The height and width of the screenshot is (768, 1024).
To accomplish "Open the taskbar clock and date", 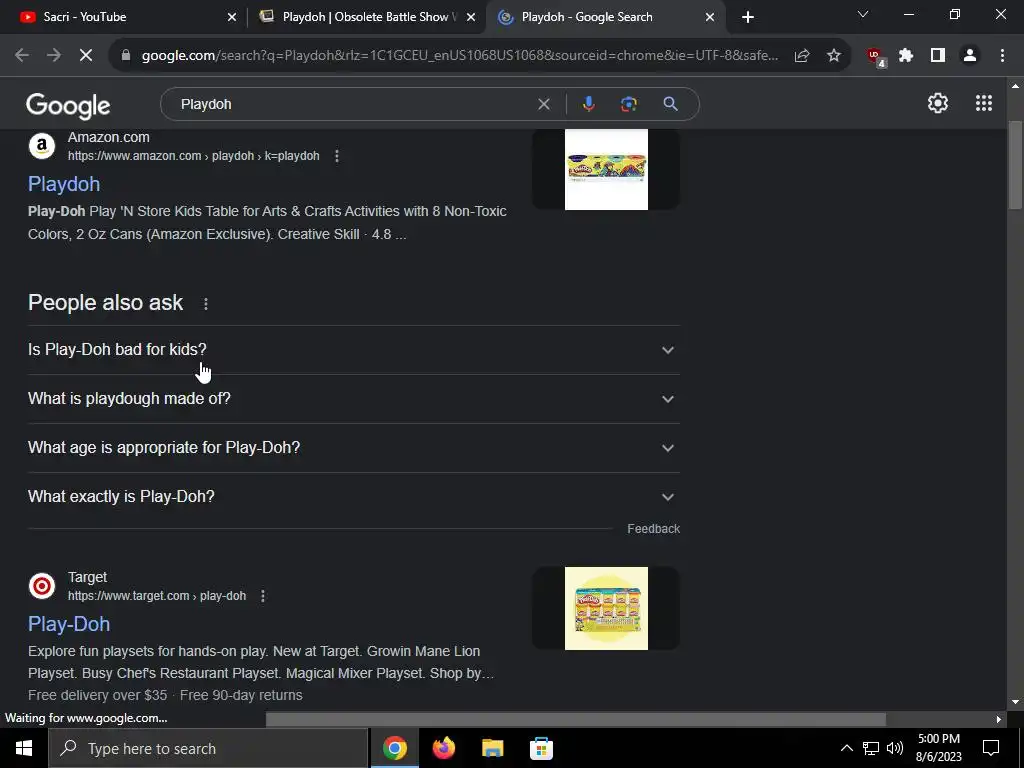I will click(938, 748).
